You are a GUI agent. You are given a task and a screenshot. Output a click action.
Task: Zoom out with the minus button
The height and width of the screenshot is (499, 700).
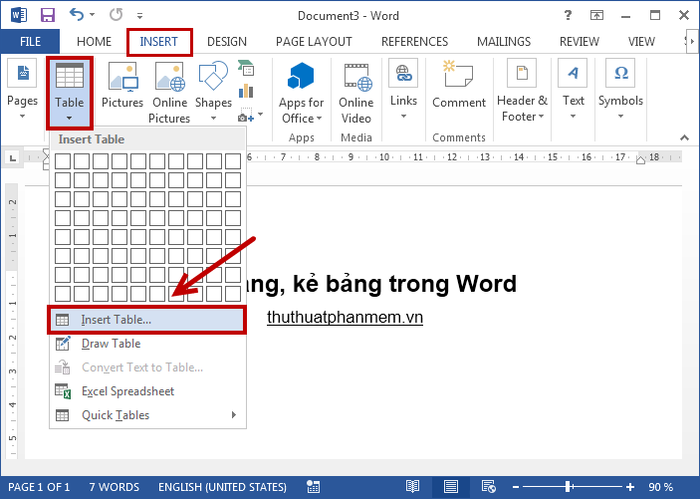coord(516,487)
